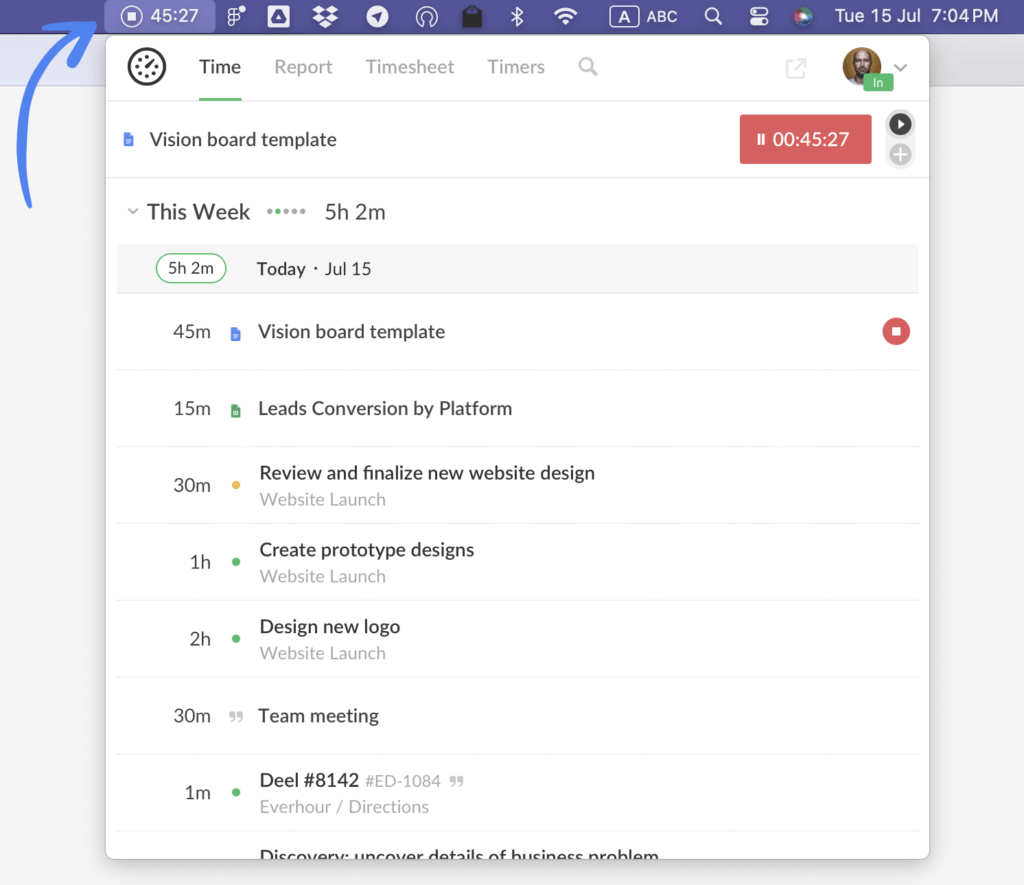The height and width of the screenshot is (885, 1024).
Task: Select the Design new logo entry
Action: point(330,627)
